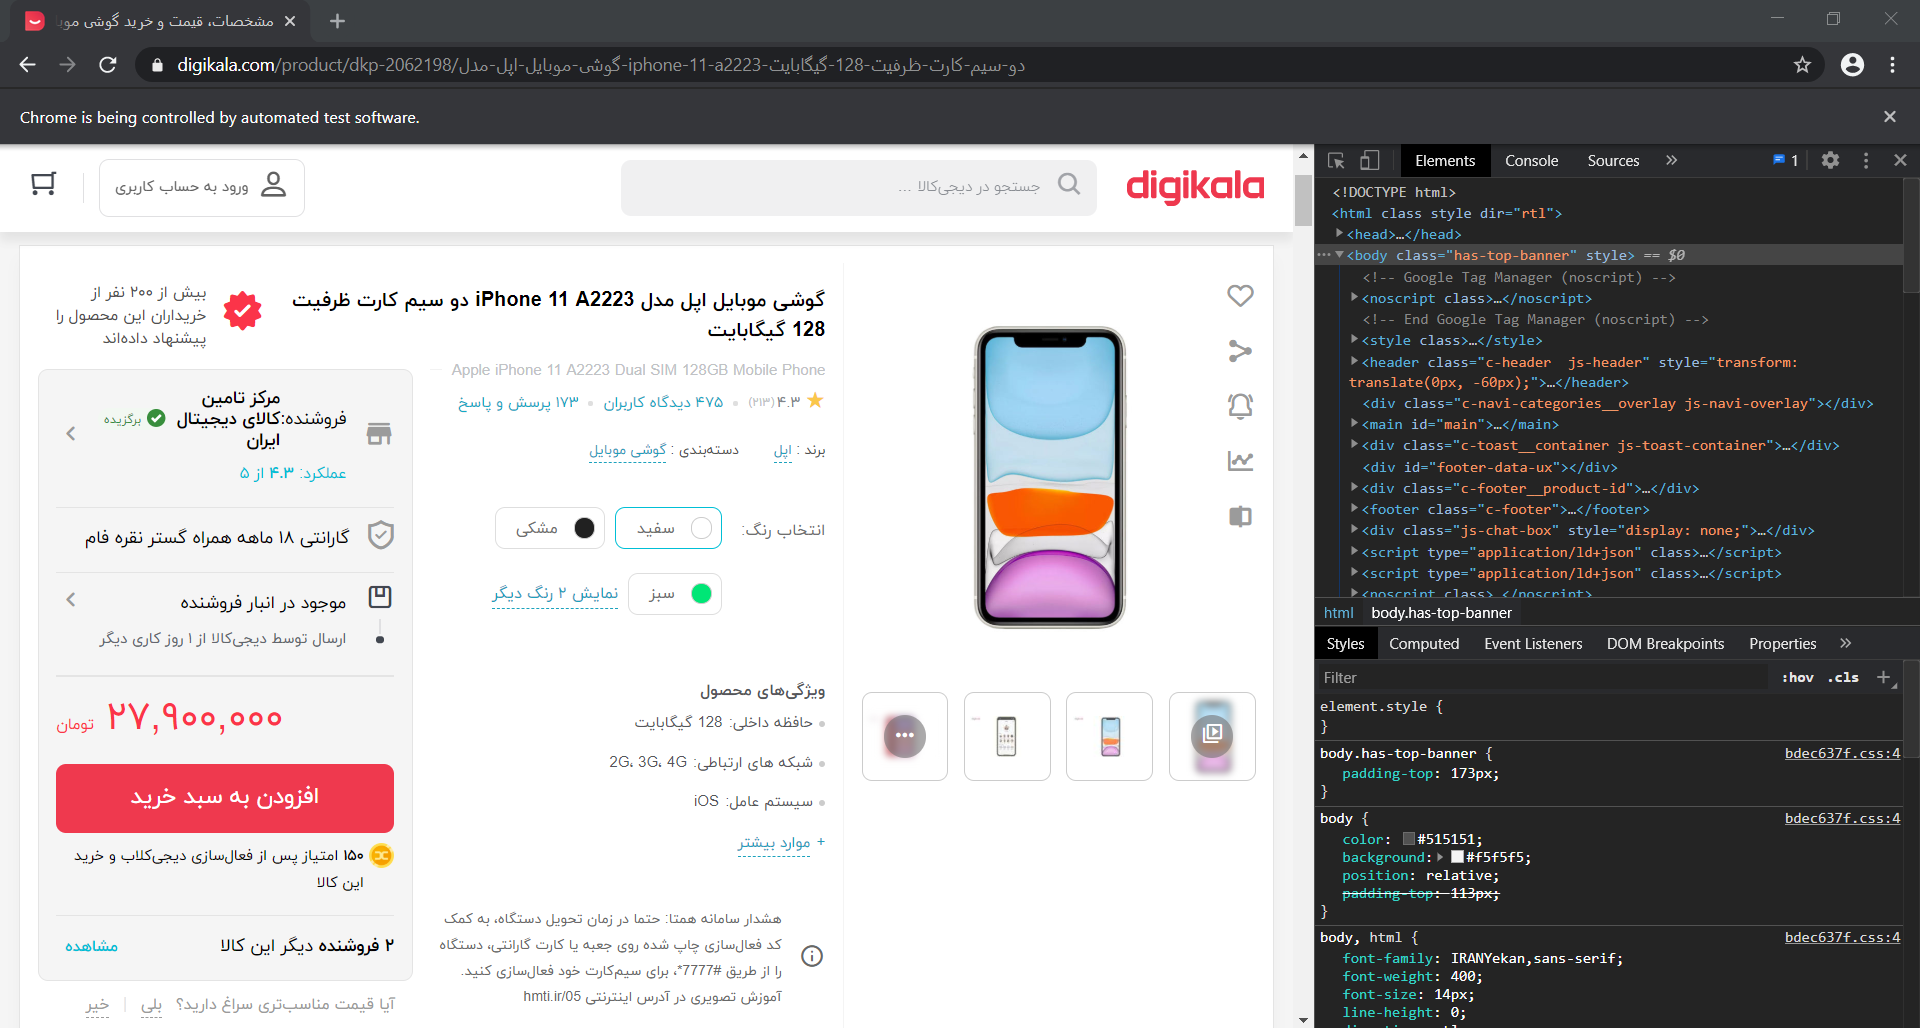
Task: Go back to previous page
Action: click(x=28, y=65)
